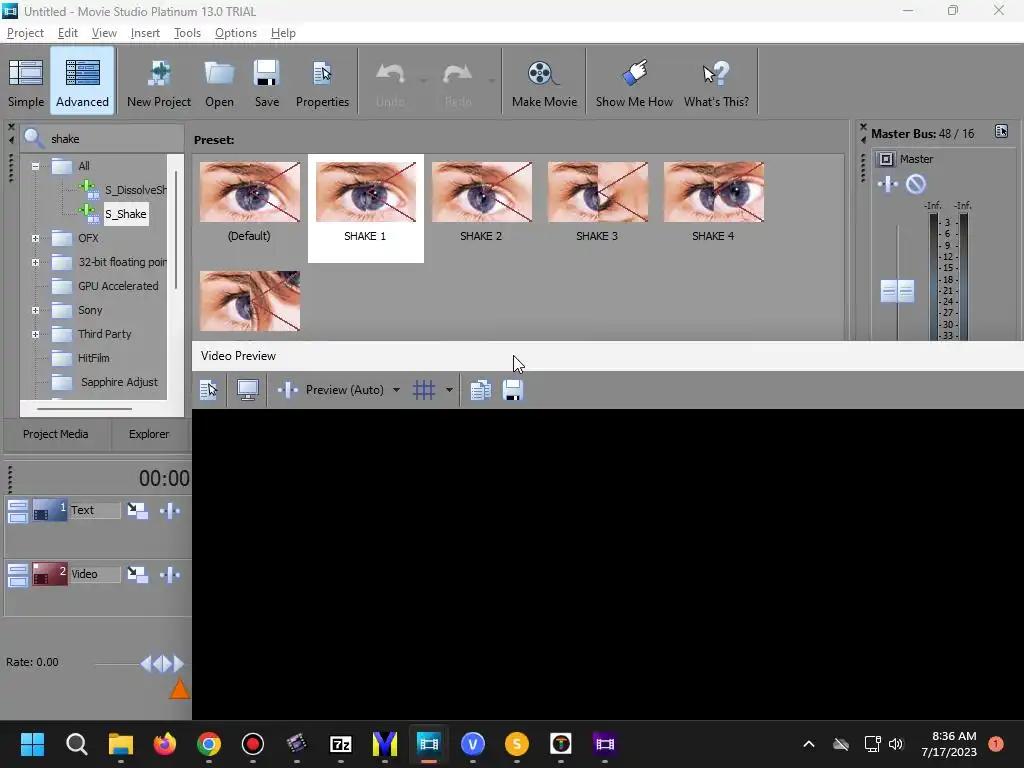
Task: Toggle the preview overlays grid
Action: 424,390
